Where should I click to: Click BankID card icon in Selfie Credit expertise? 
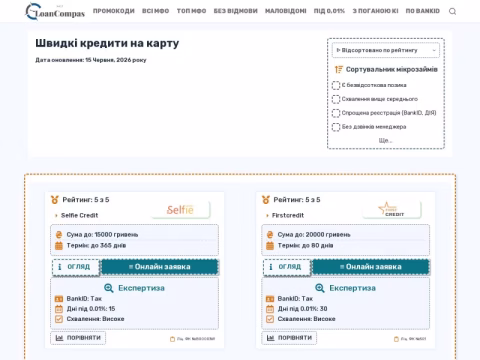point(59,299)
